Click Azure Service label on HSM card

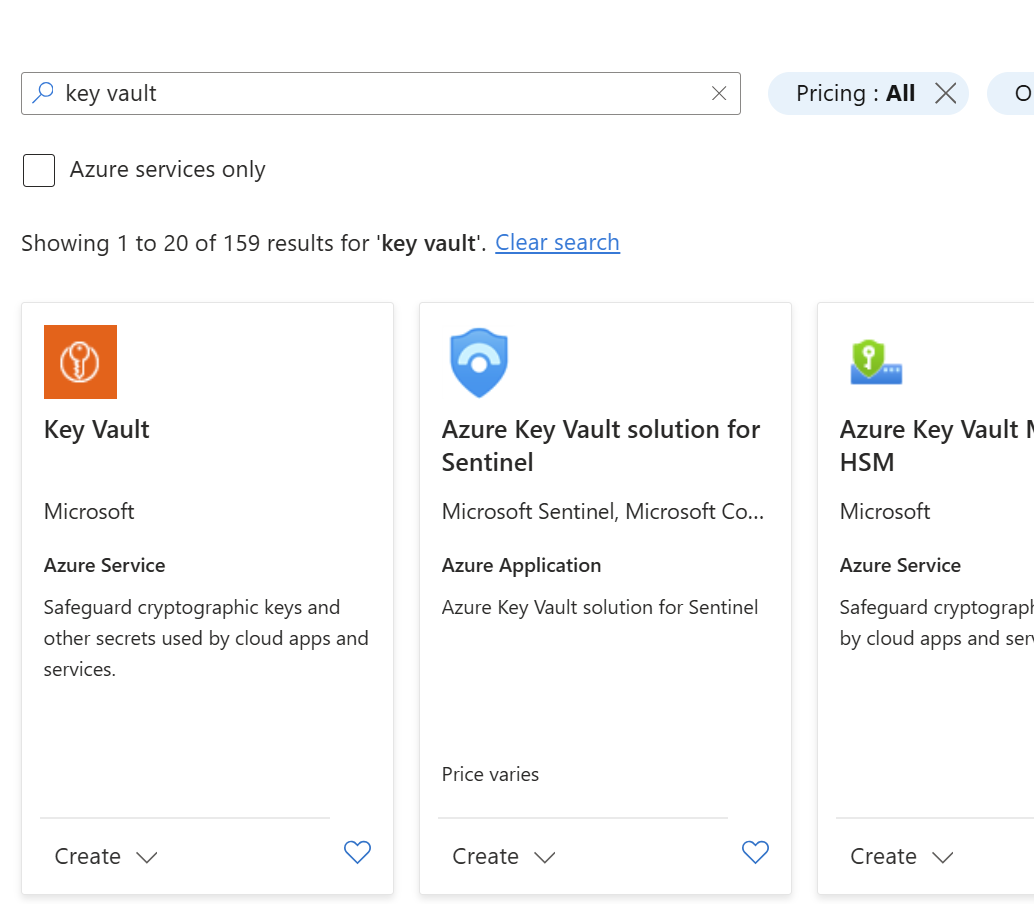(900, 565)
